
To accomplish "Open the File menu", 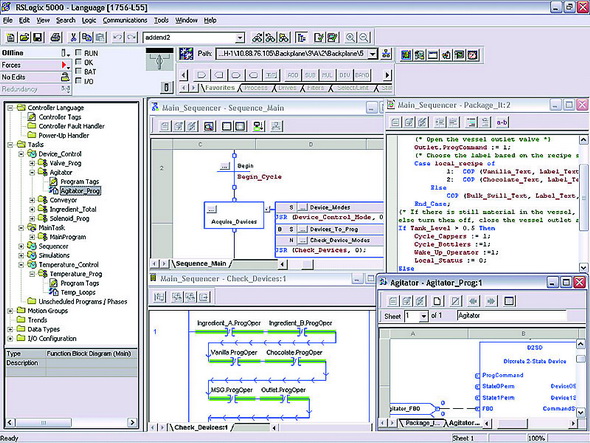I will tap(8, 20).
